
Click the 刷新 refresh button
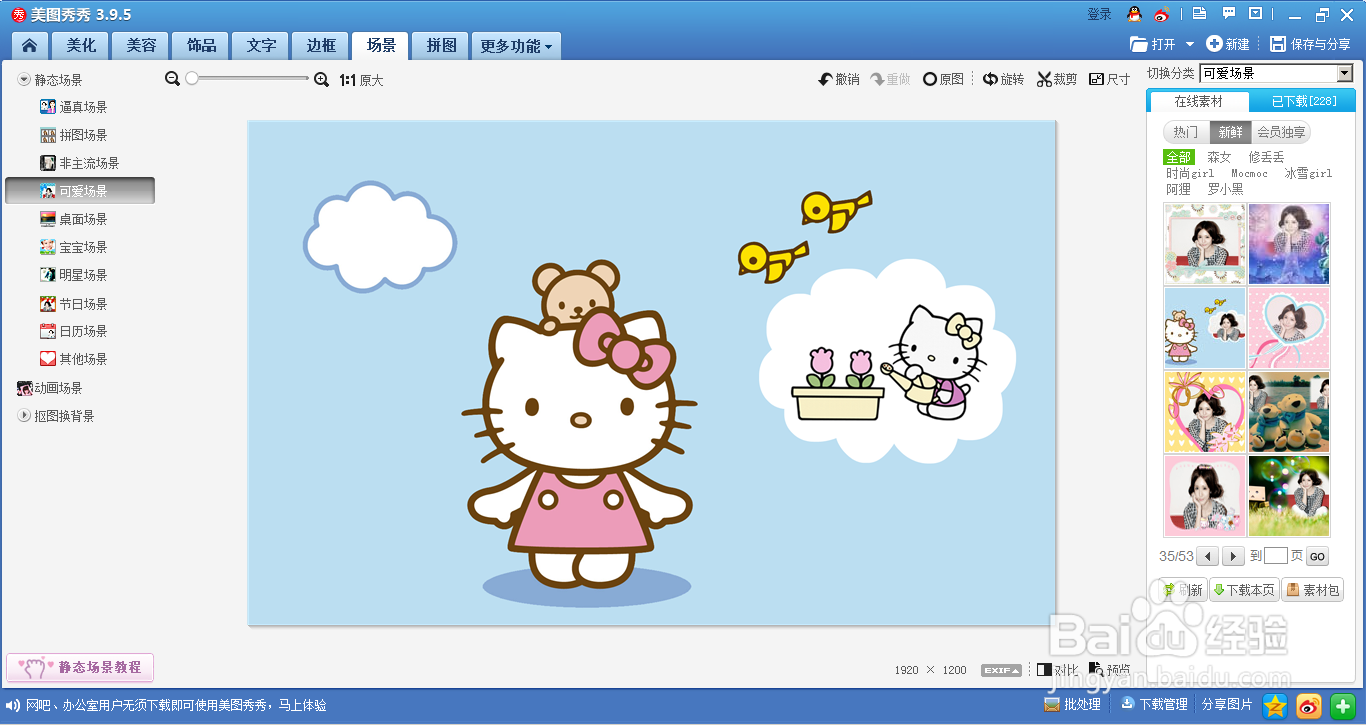point(1184,590)
